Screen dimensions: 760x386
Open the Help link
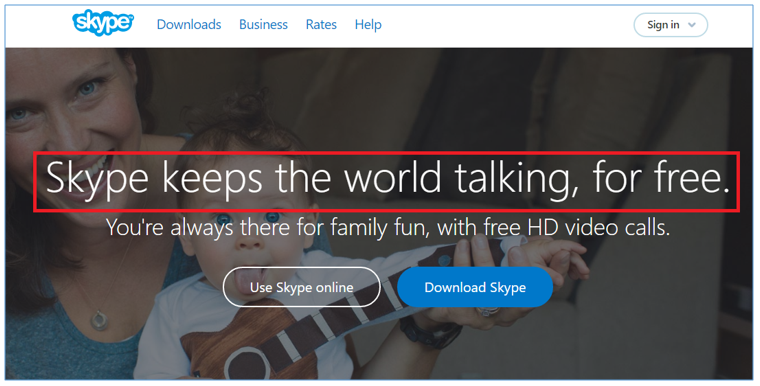coord(368,25)
